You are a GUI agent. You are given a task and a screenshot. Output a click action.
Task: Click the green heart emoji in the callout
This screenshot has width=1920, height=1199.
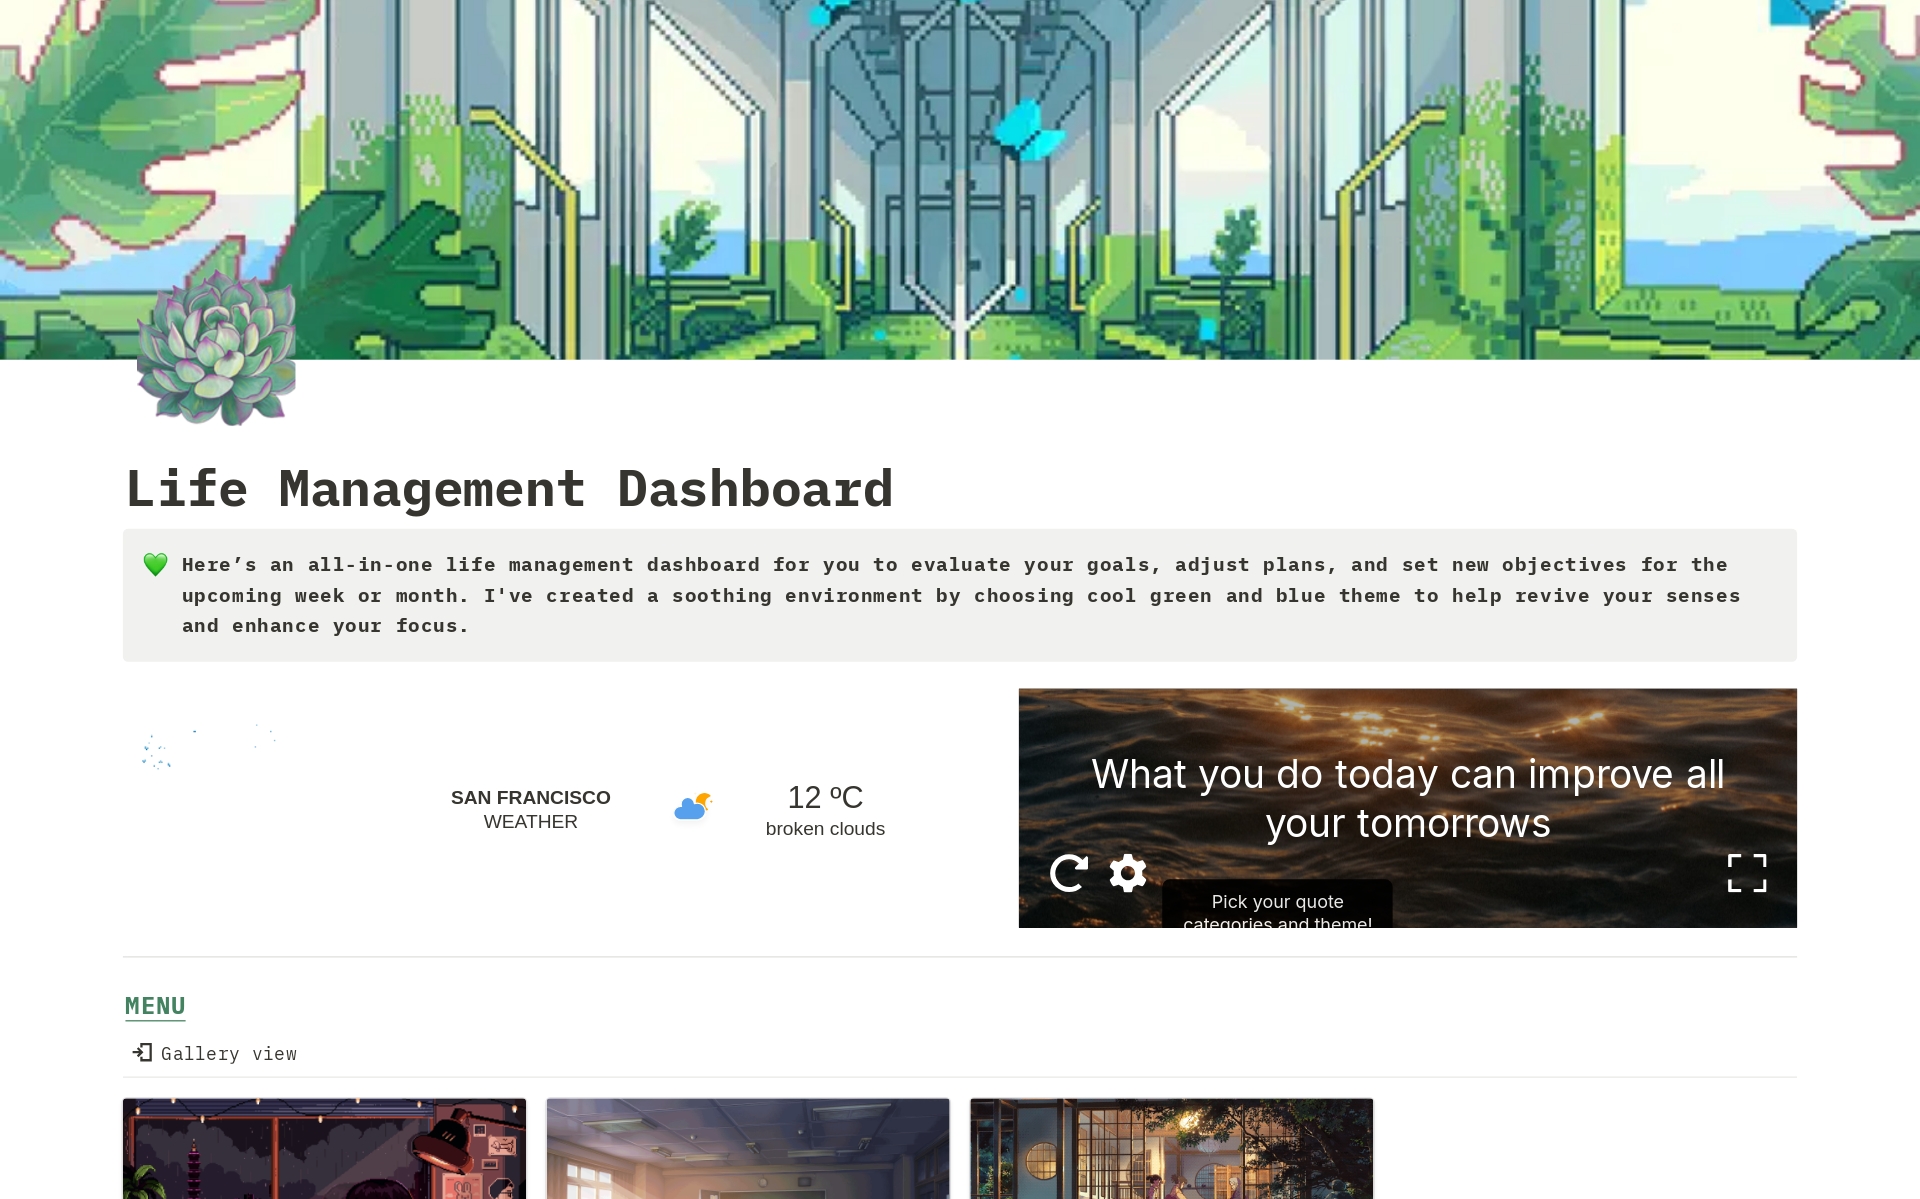coord(157,564)
